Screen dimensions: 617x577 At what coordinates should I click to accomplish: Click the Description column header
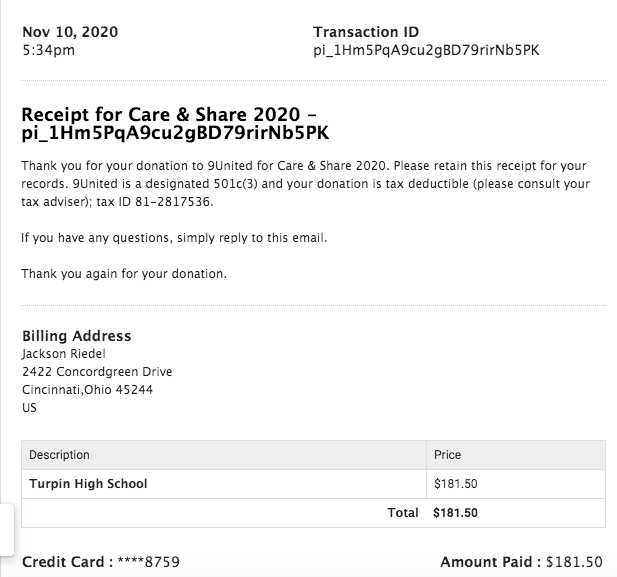pos(59,455)
